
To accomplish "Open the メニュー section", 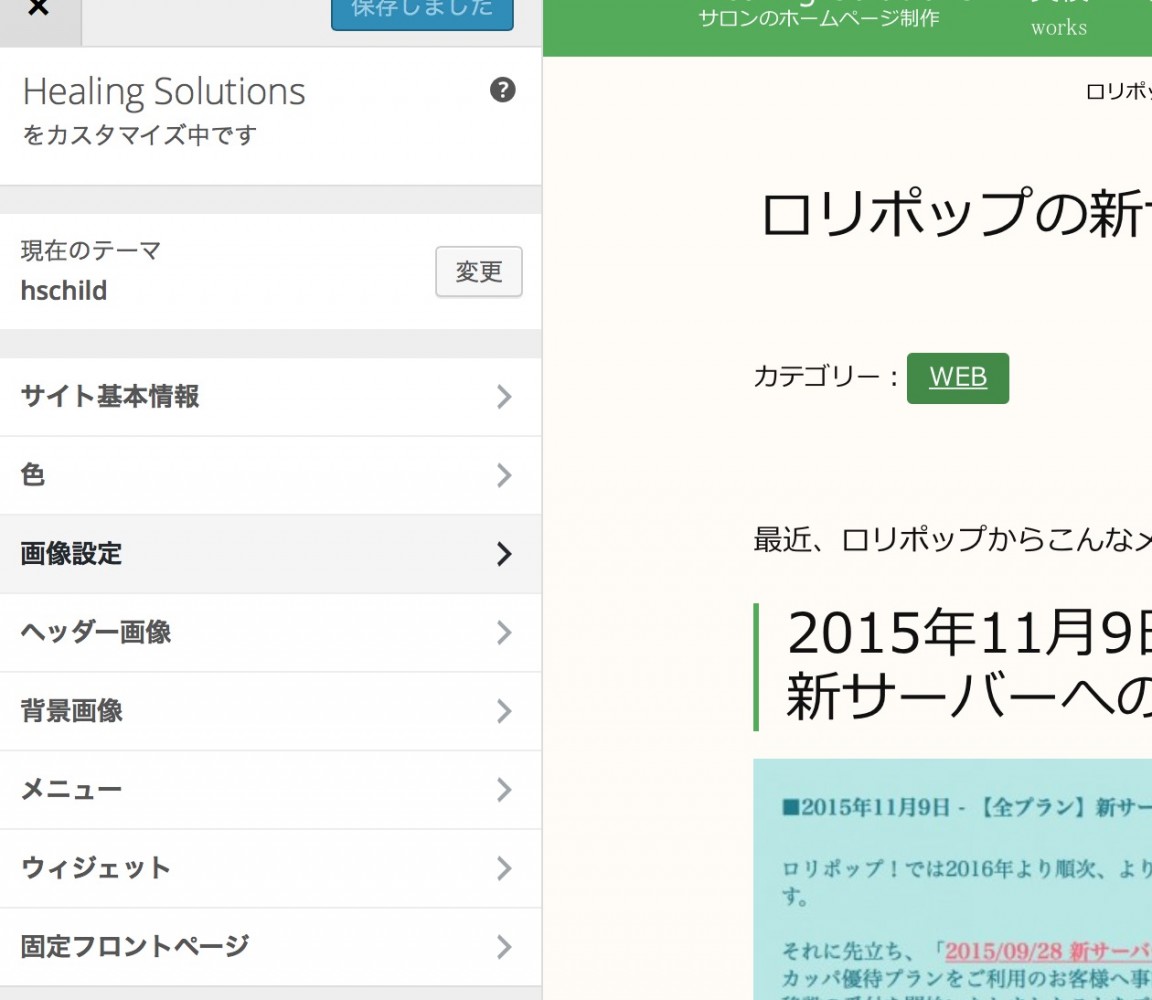I will click(x=71, y=790).
